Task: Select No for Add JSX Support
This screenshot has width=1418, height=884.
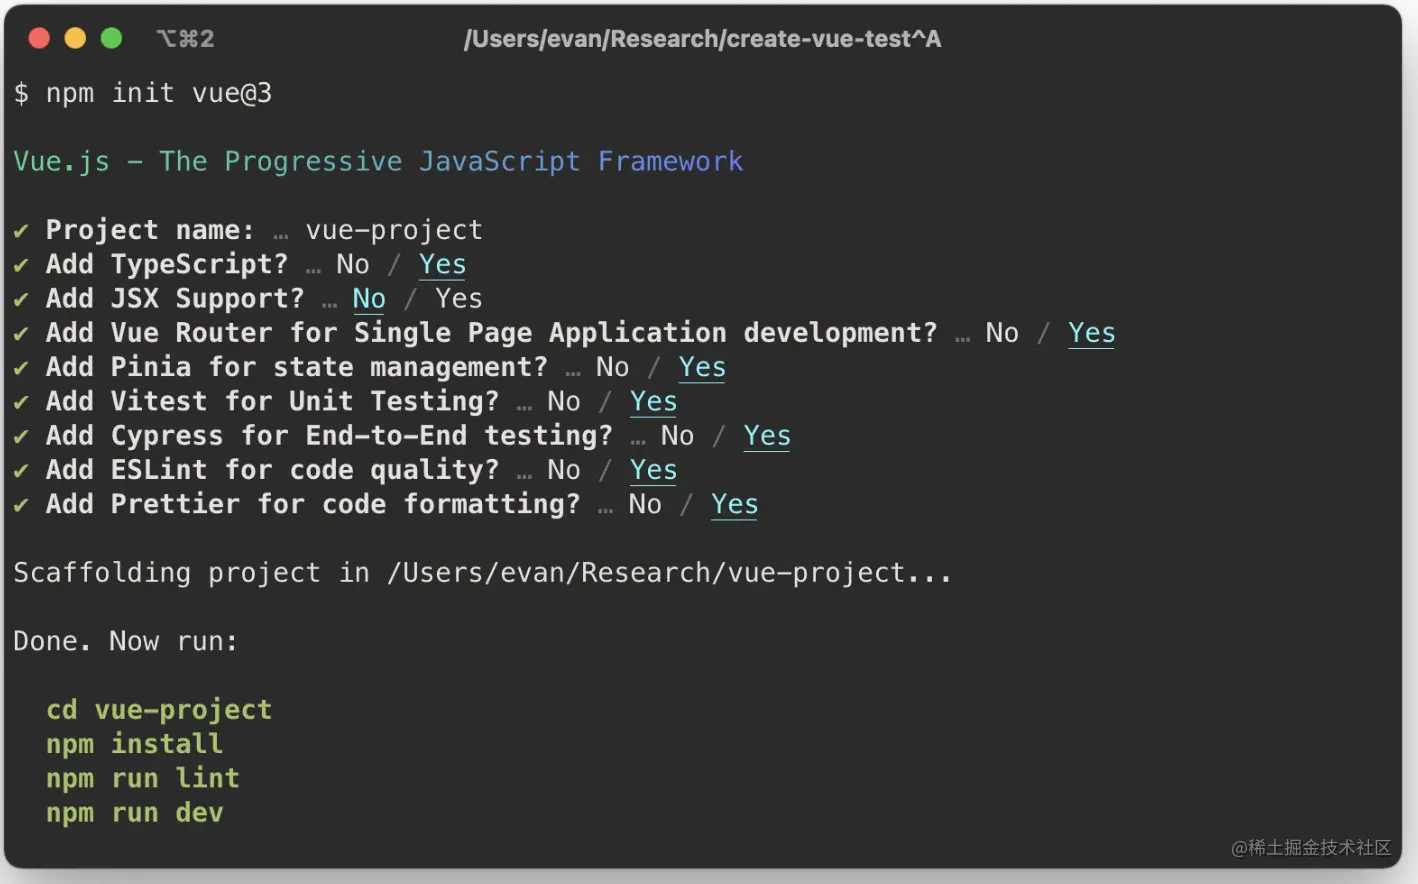Action: coord(369,299)
